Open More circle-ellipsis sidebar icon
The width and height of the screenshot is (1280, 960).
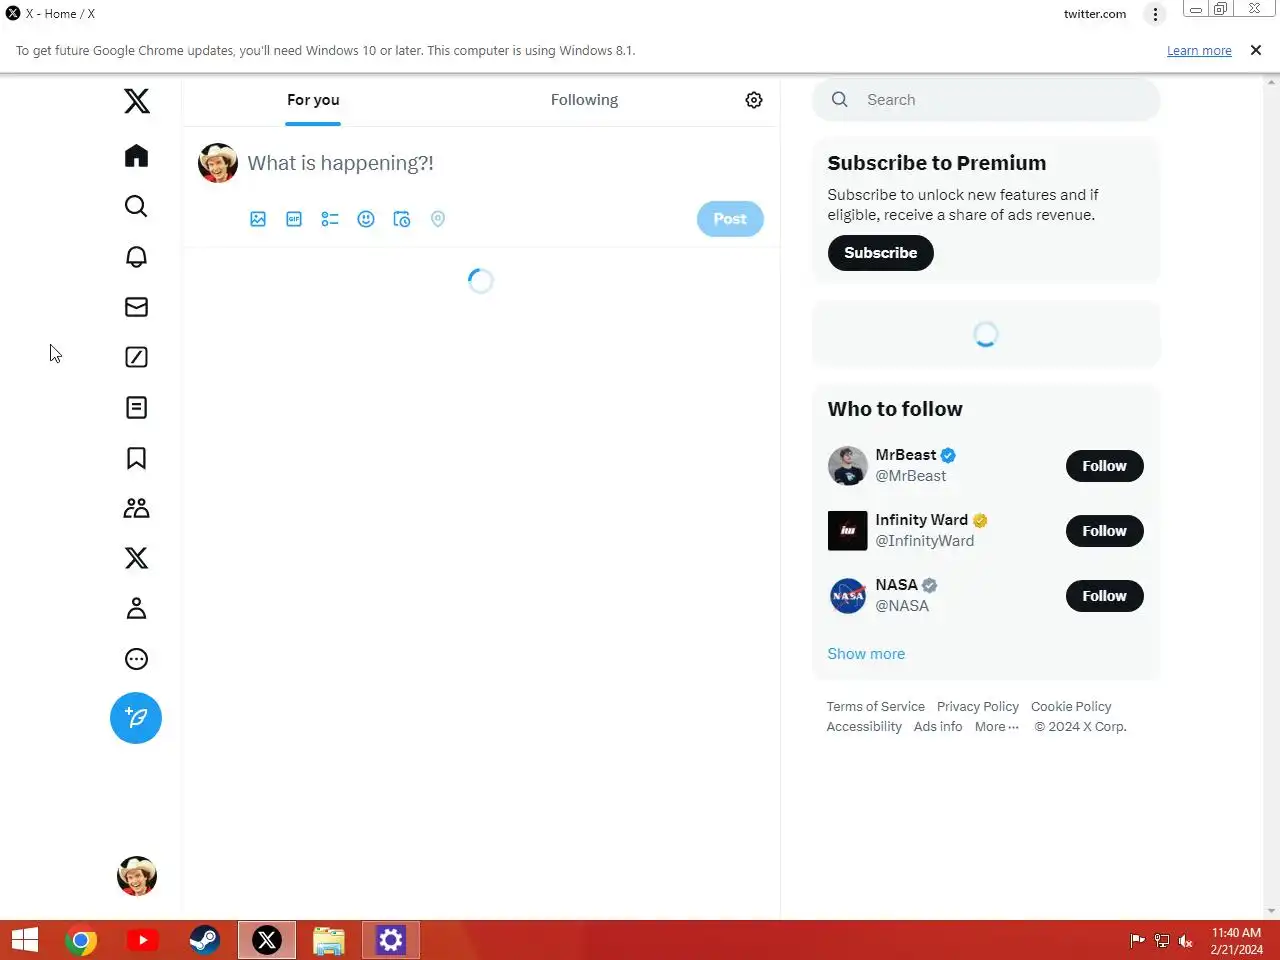[136, 659]
